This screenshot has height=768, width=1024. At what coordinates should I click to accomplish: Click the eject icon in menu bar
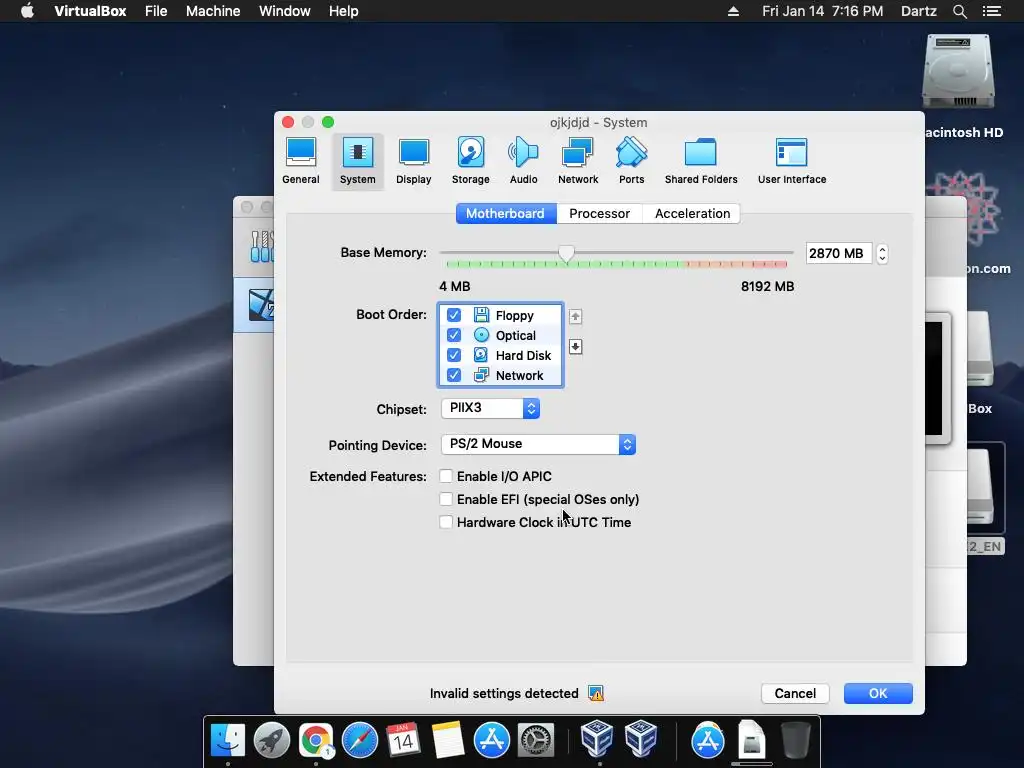pyautogui.click(x=733, y=11)
